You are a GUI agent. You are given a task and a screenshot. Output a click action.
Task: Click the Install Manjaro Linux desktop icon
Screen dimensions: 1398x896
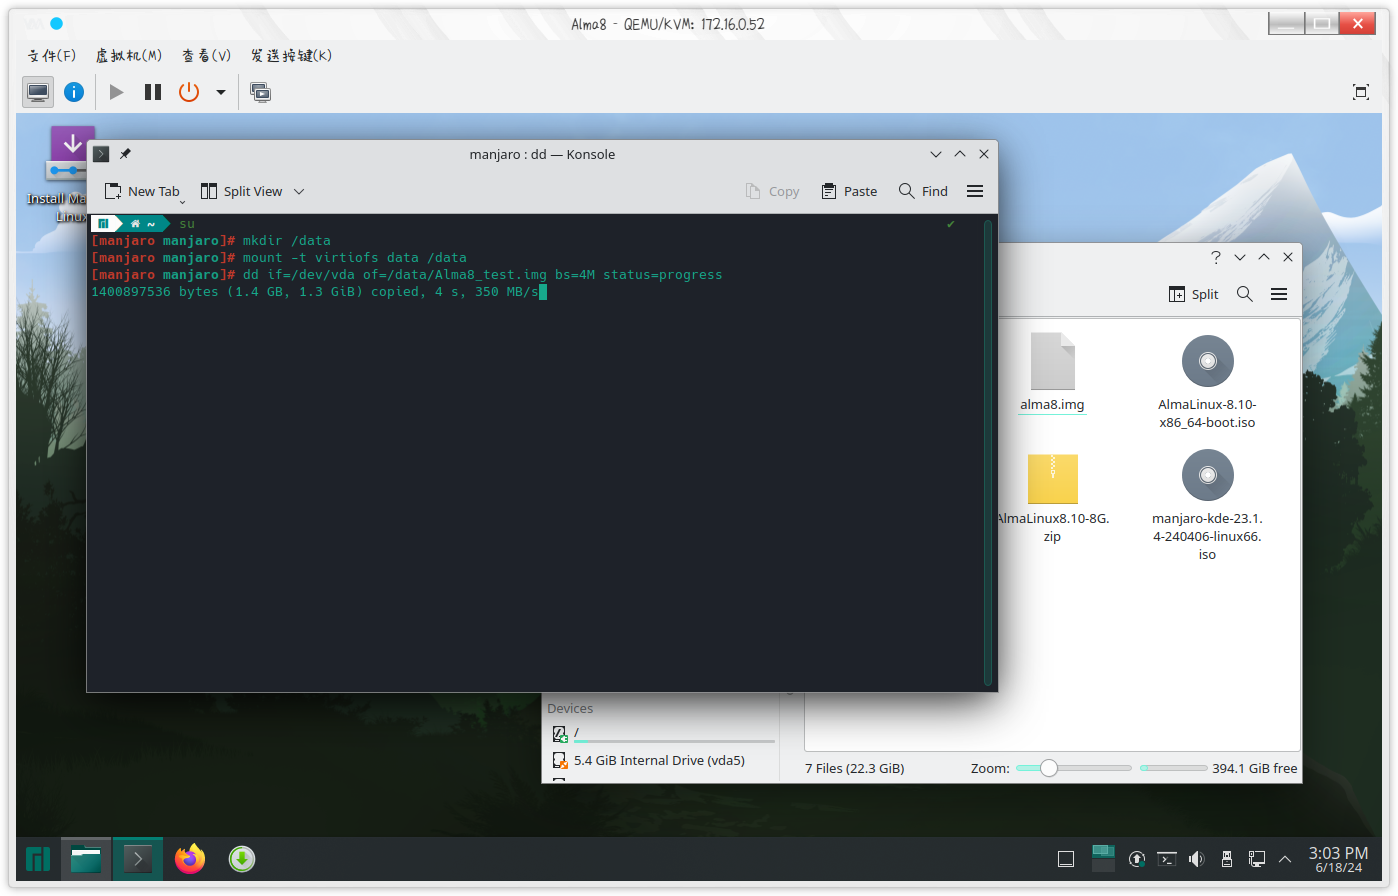click(x=70, y=174)
